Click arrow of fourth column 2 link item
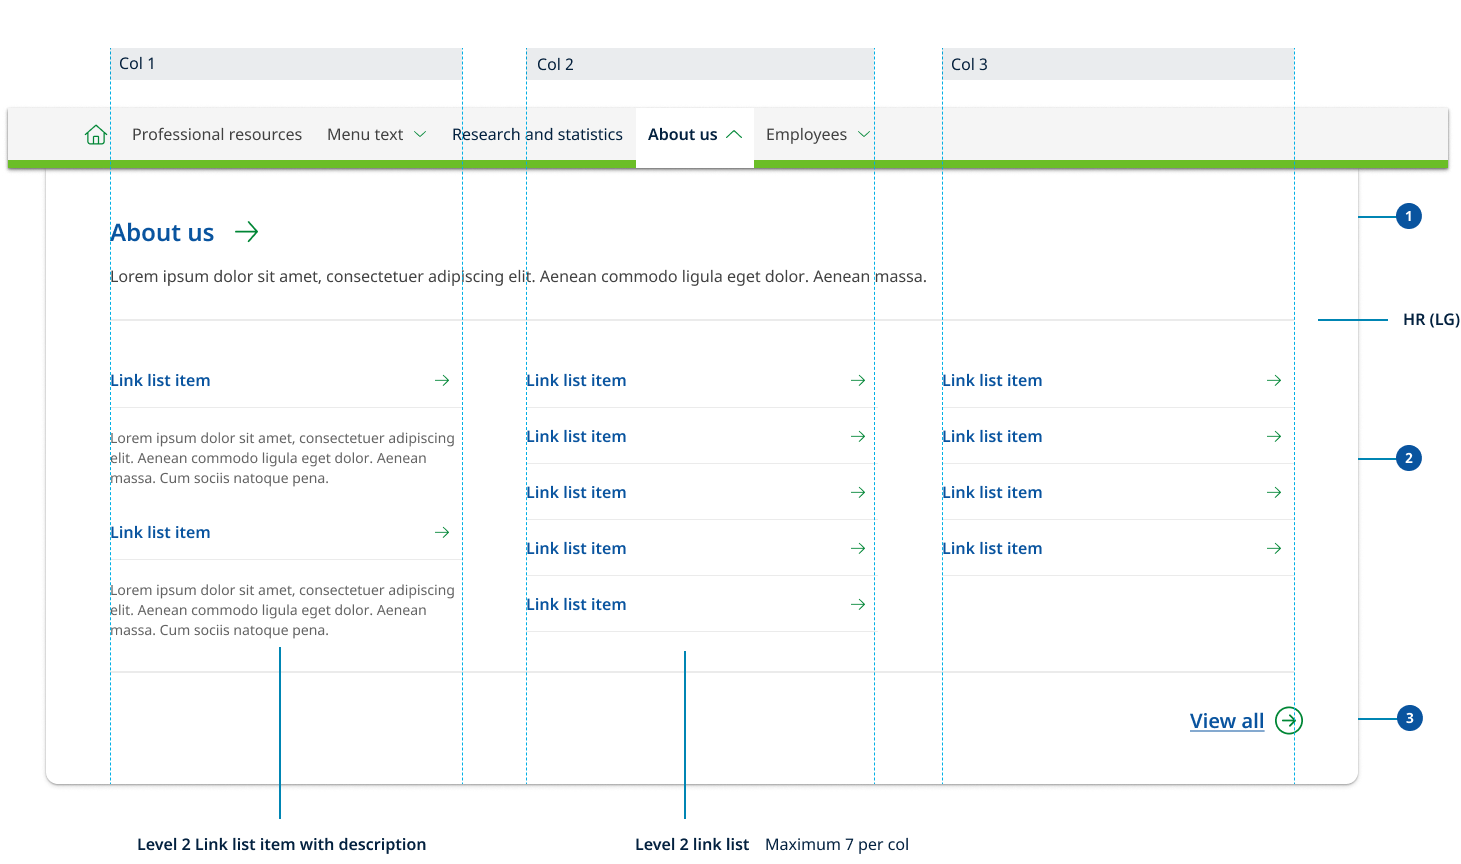The image size is (1461, 864). (858, 549)
